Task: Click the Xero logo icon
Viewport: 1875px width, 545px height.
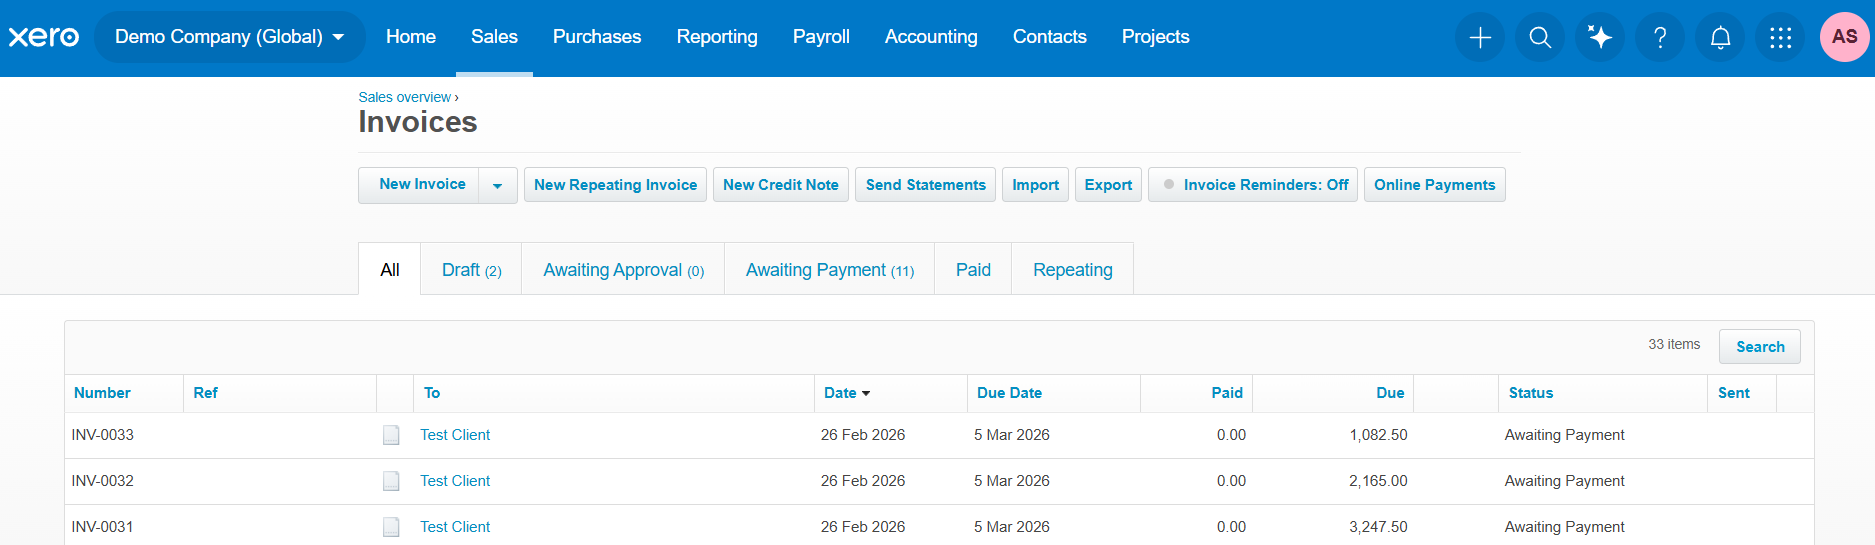Action: coord(44,37)
